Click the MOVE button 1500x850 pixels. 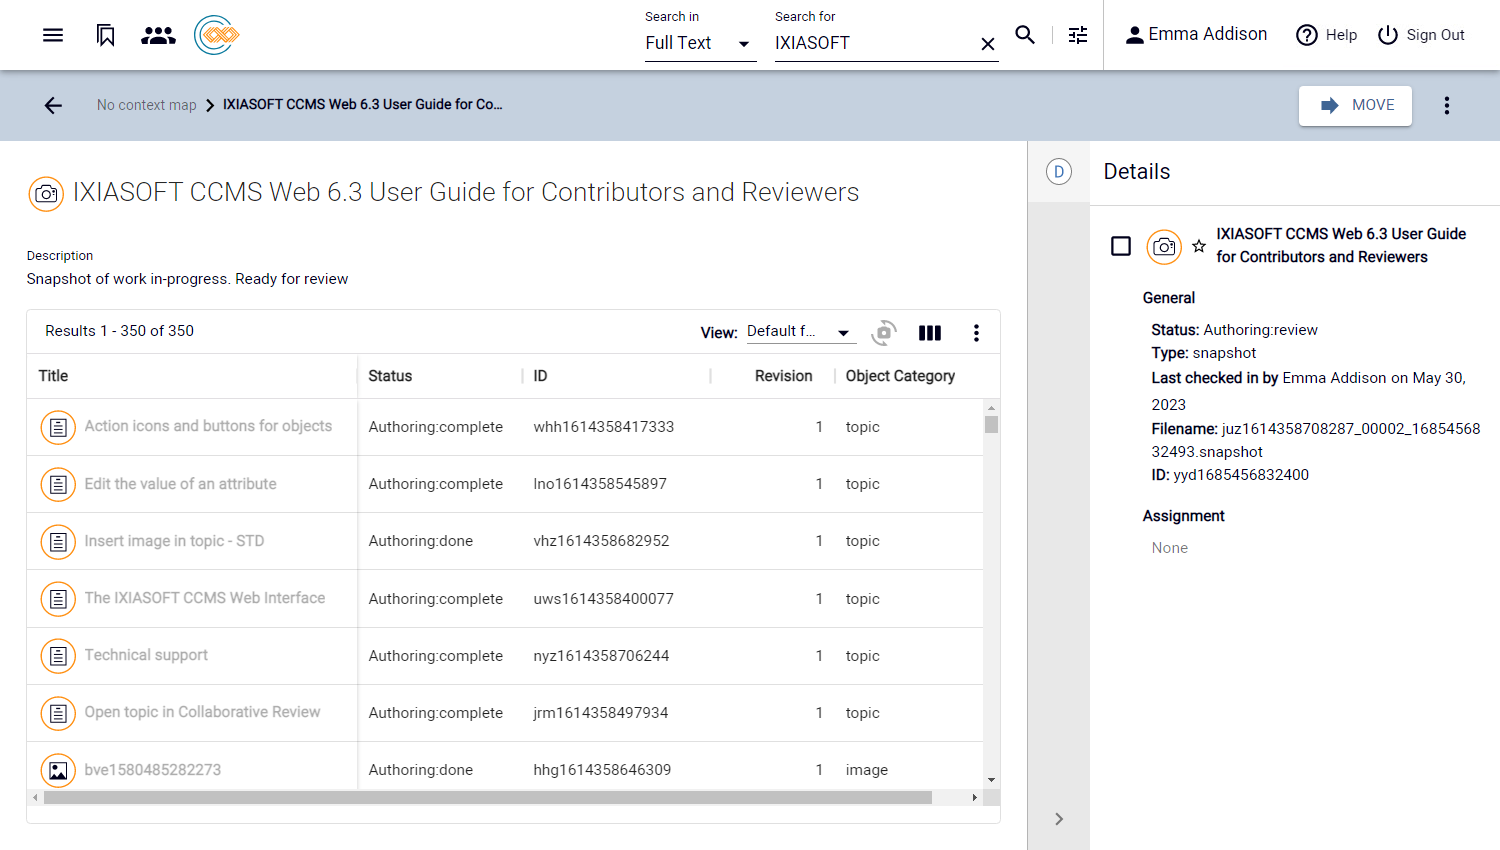pyautogui.click(x=1355, y=105)
